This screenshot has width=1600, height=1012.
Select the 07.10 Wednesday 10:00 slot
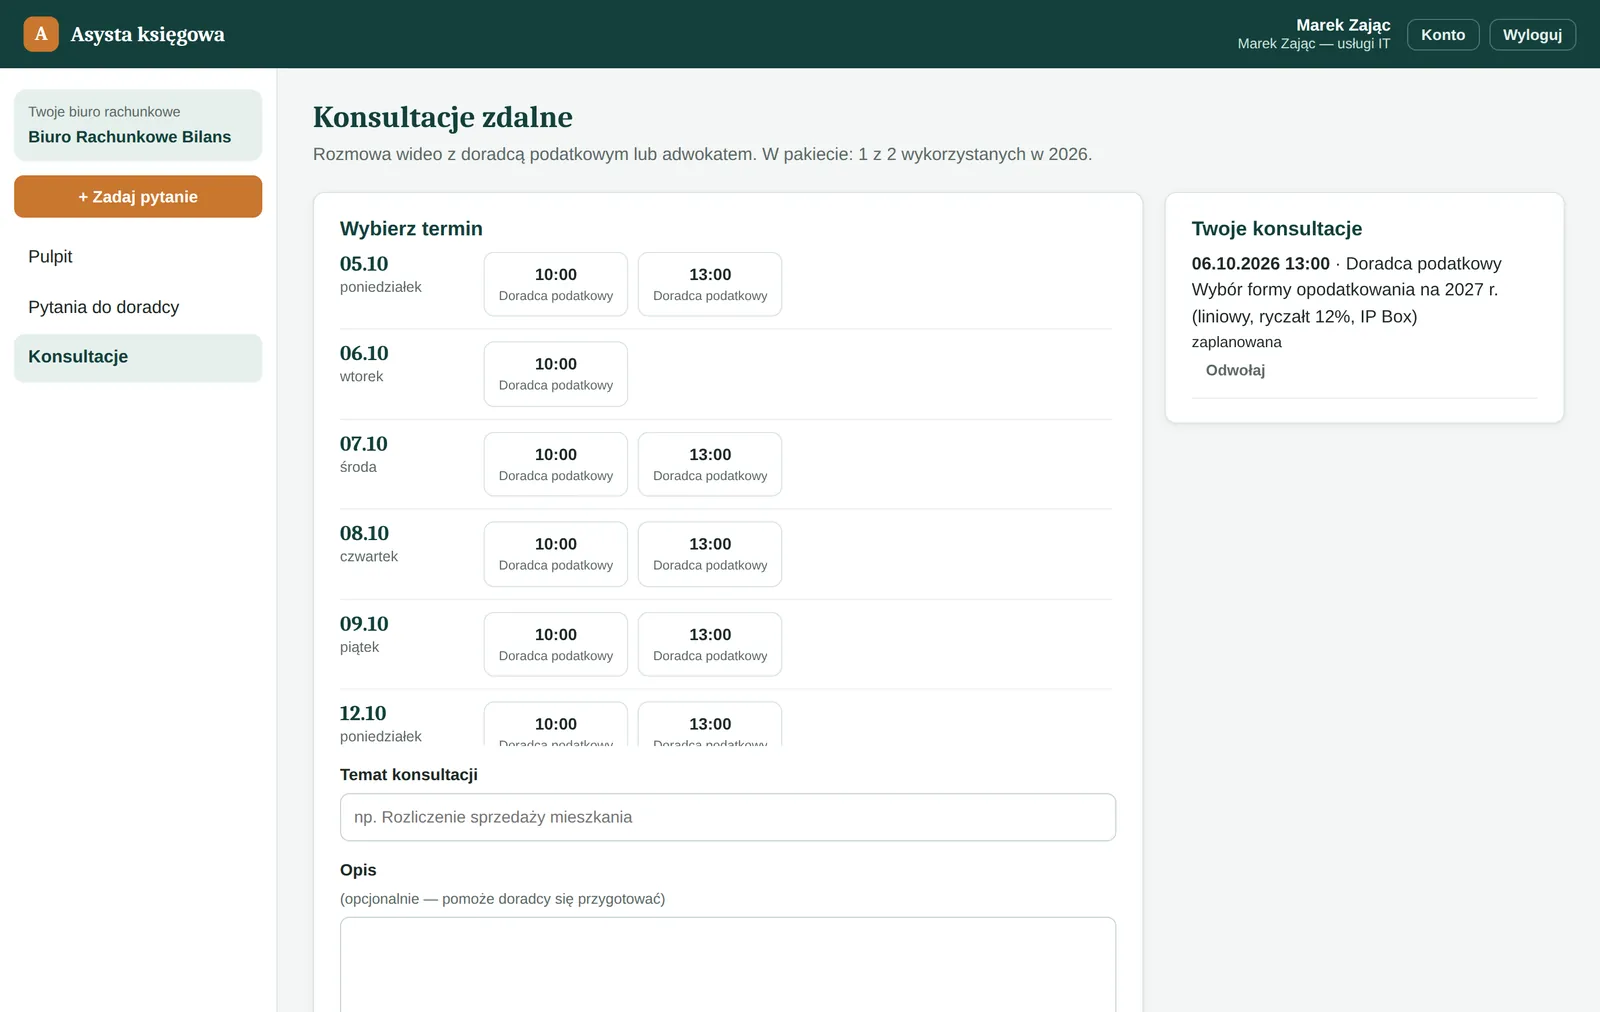556,464
